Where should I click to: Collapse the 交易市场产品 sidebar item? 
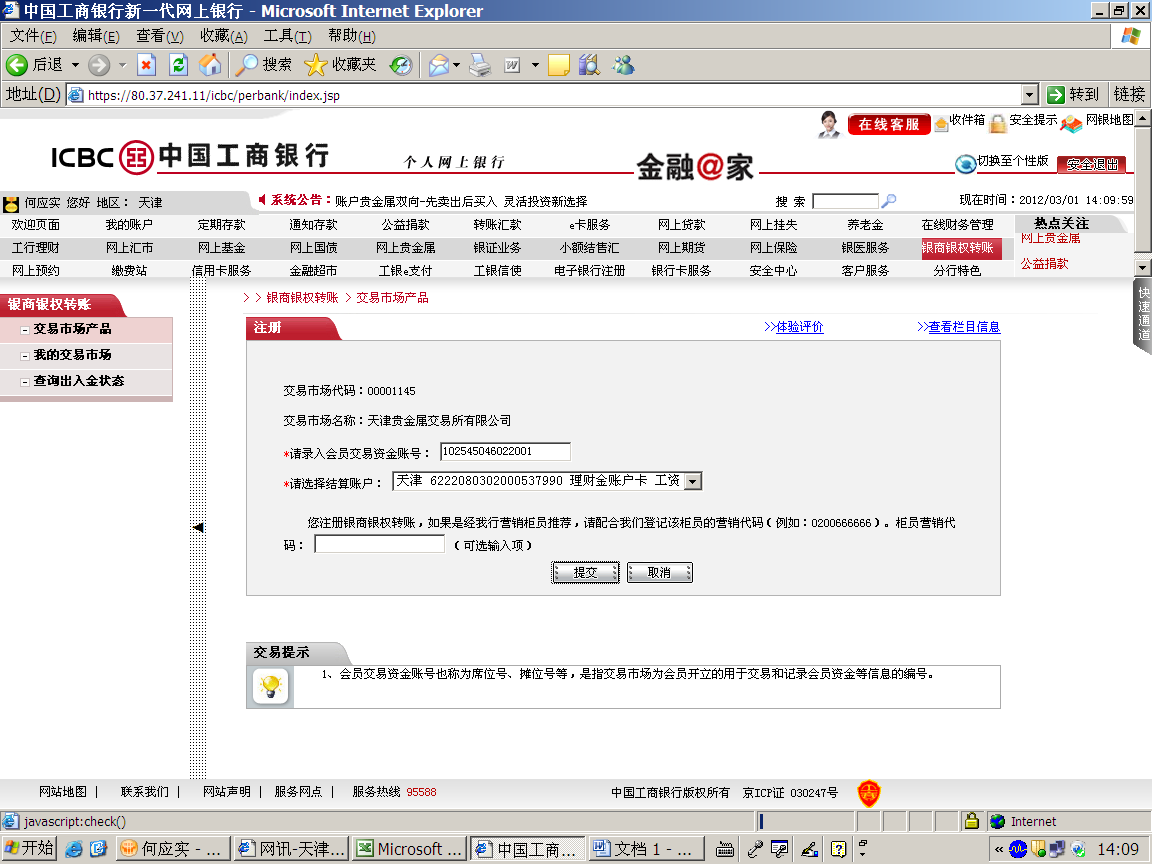pyautogui.click(x=24, y=330)
